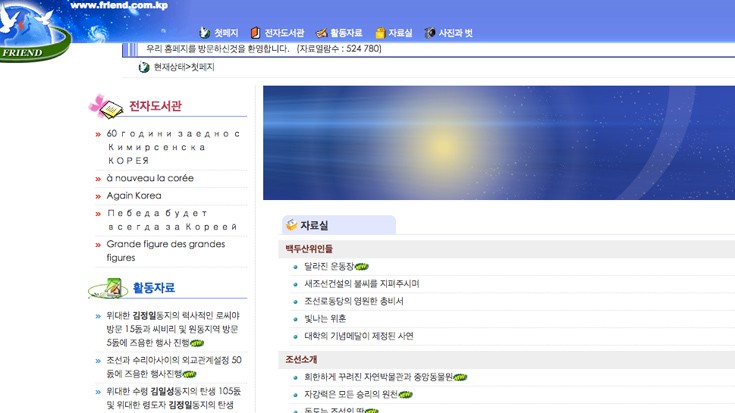Image resolution: width=735 pixels, height=413 pixels.
Task: Click the yellow folder icon beside 자료실 menu
Action: [381, 33]
